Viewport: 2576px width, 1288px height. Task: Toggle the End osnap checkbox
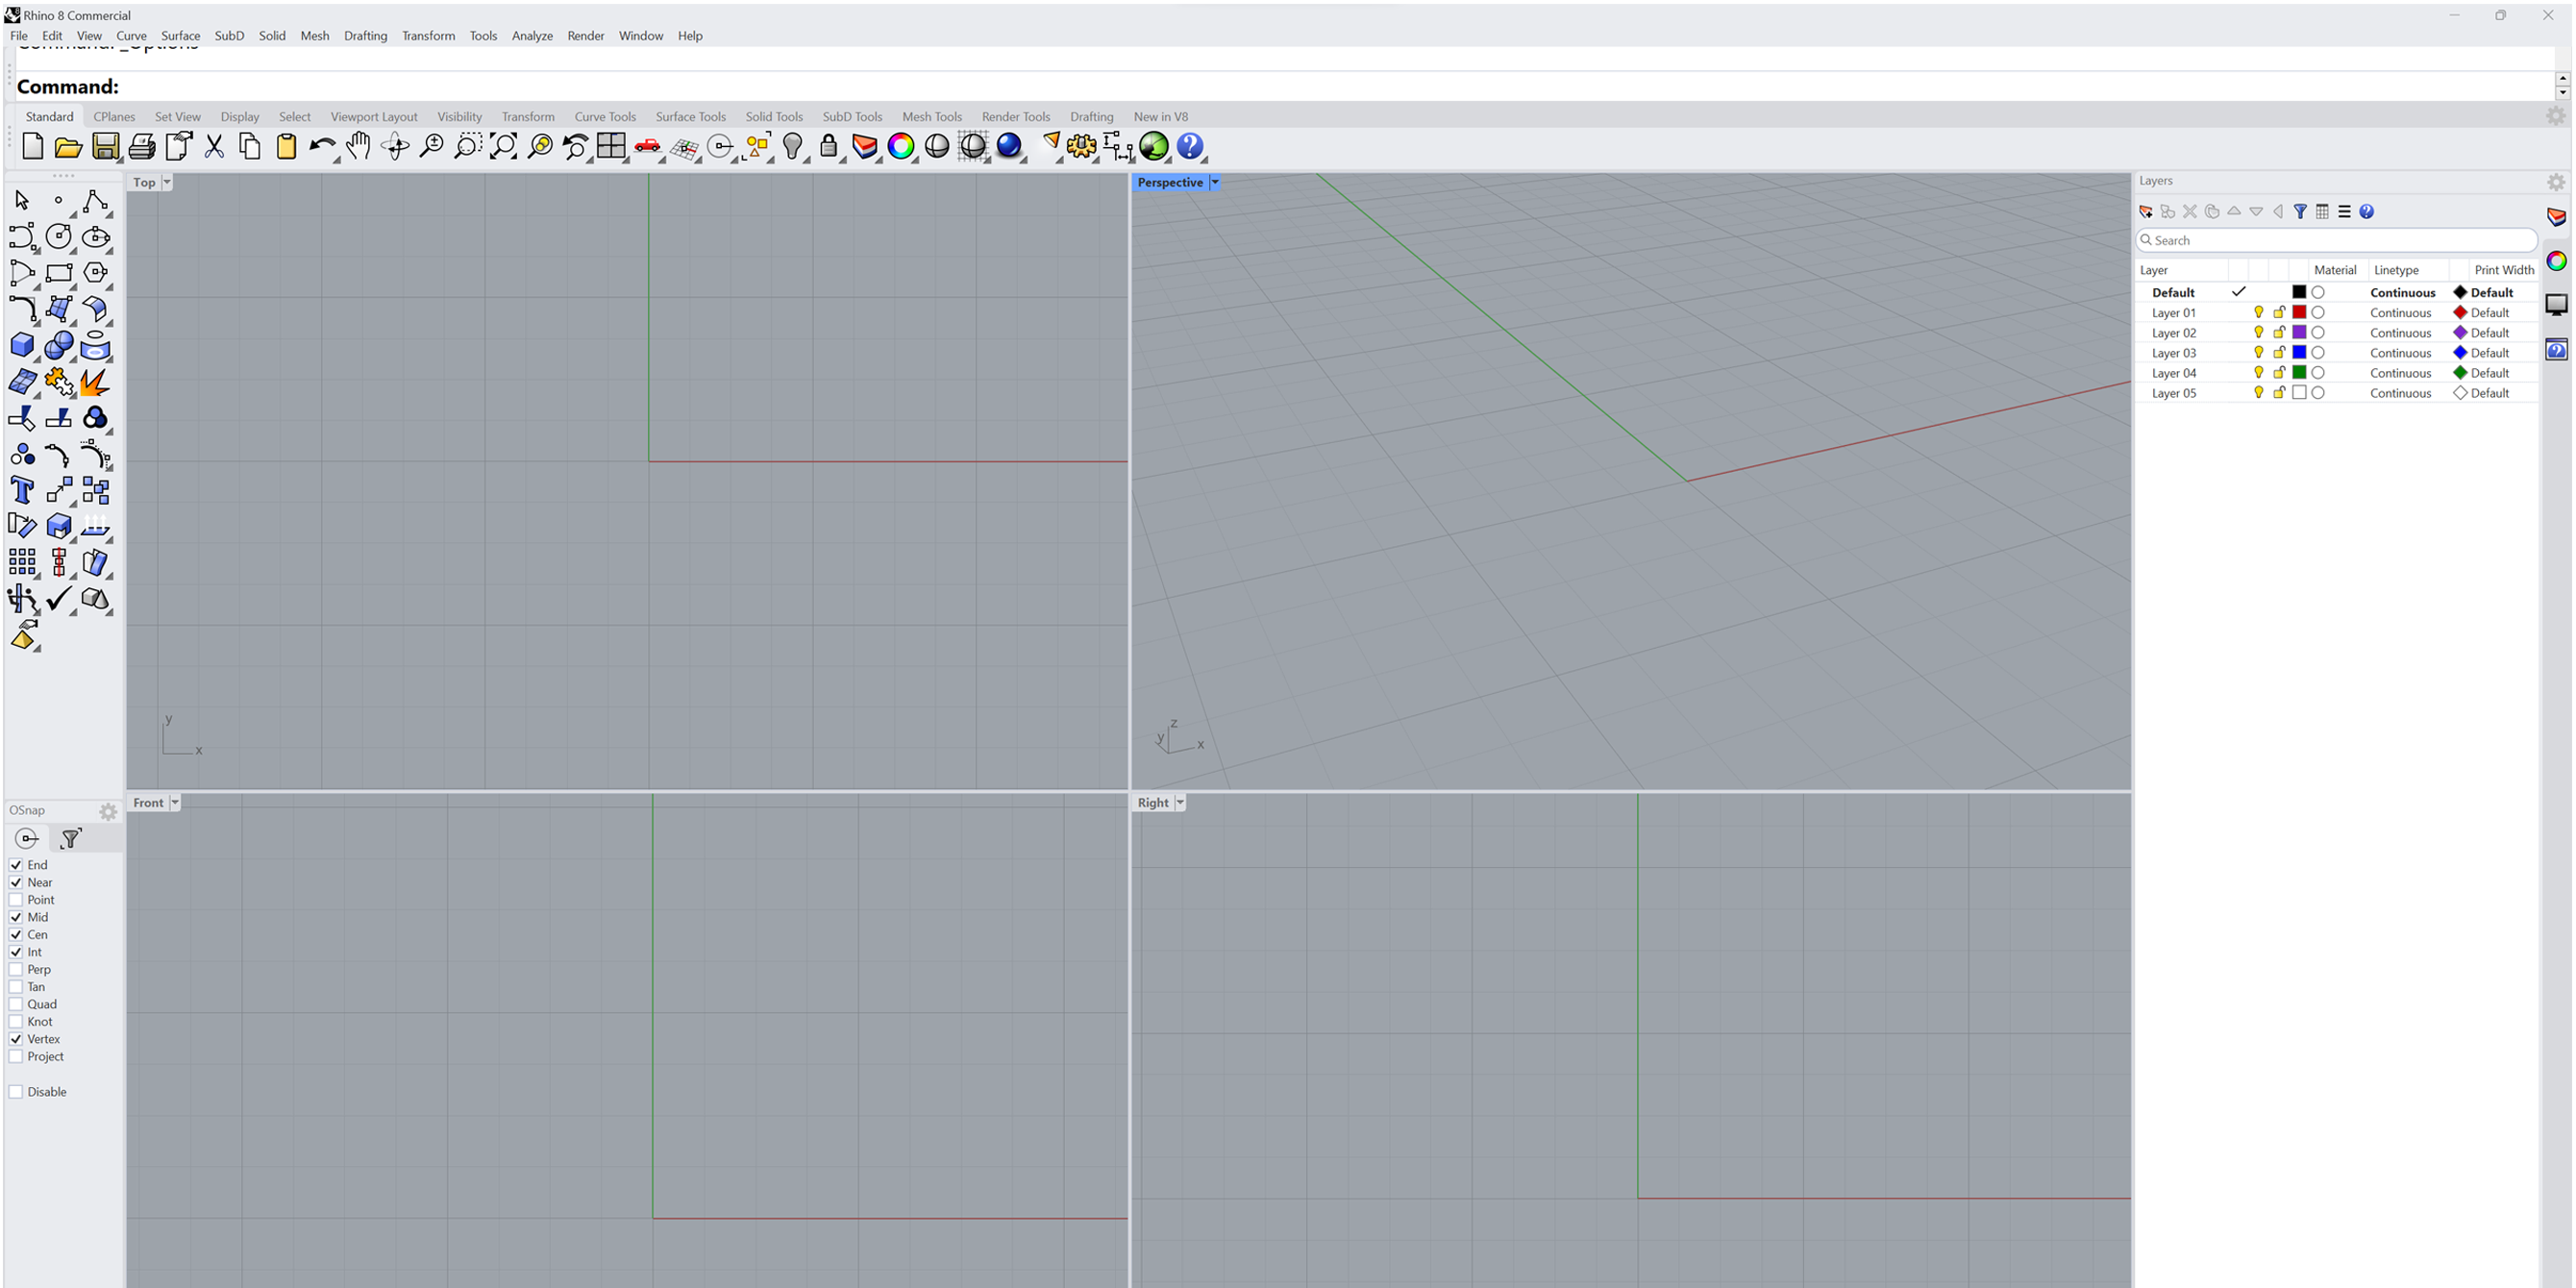tap(16, 865)
